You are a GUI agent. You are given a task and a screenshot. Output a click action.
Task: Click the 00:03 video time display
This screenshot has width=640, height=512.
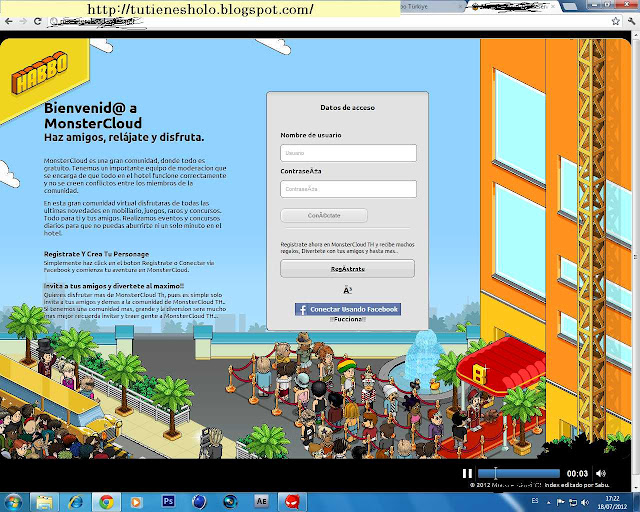click(x=577, y=474)
